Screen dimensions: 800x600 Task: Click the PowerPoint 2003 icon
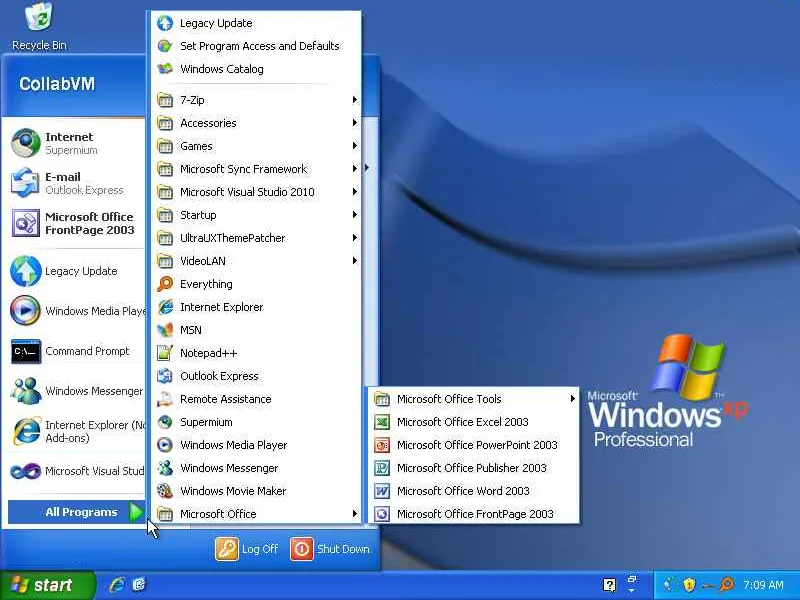[x=382, y=445]
